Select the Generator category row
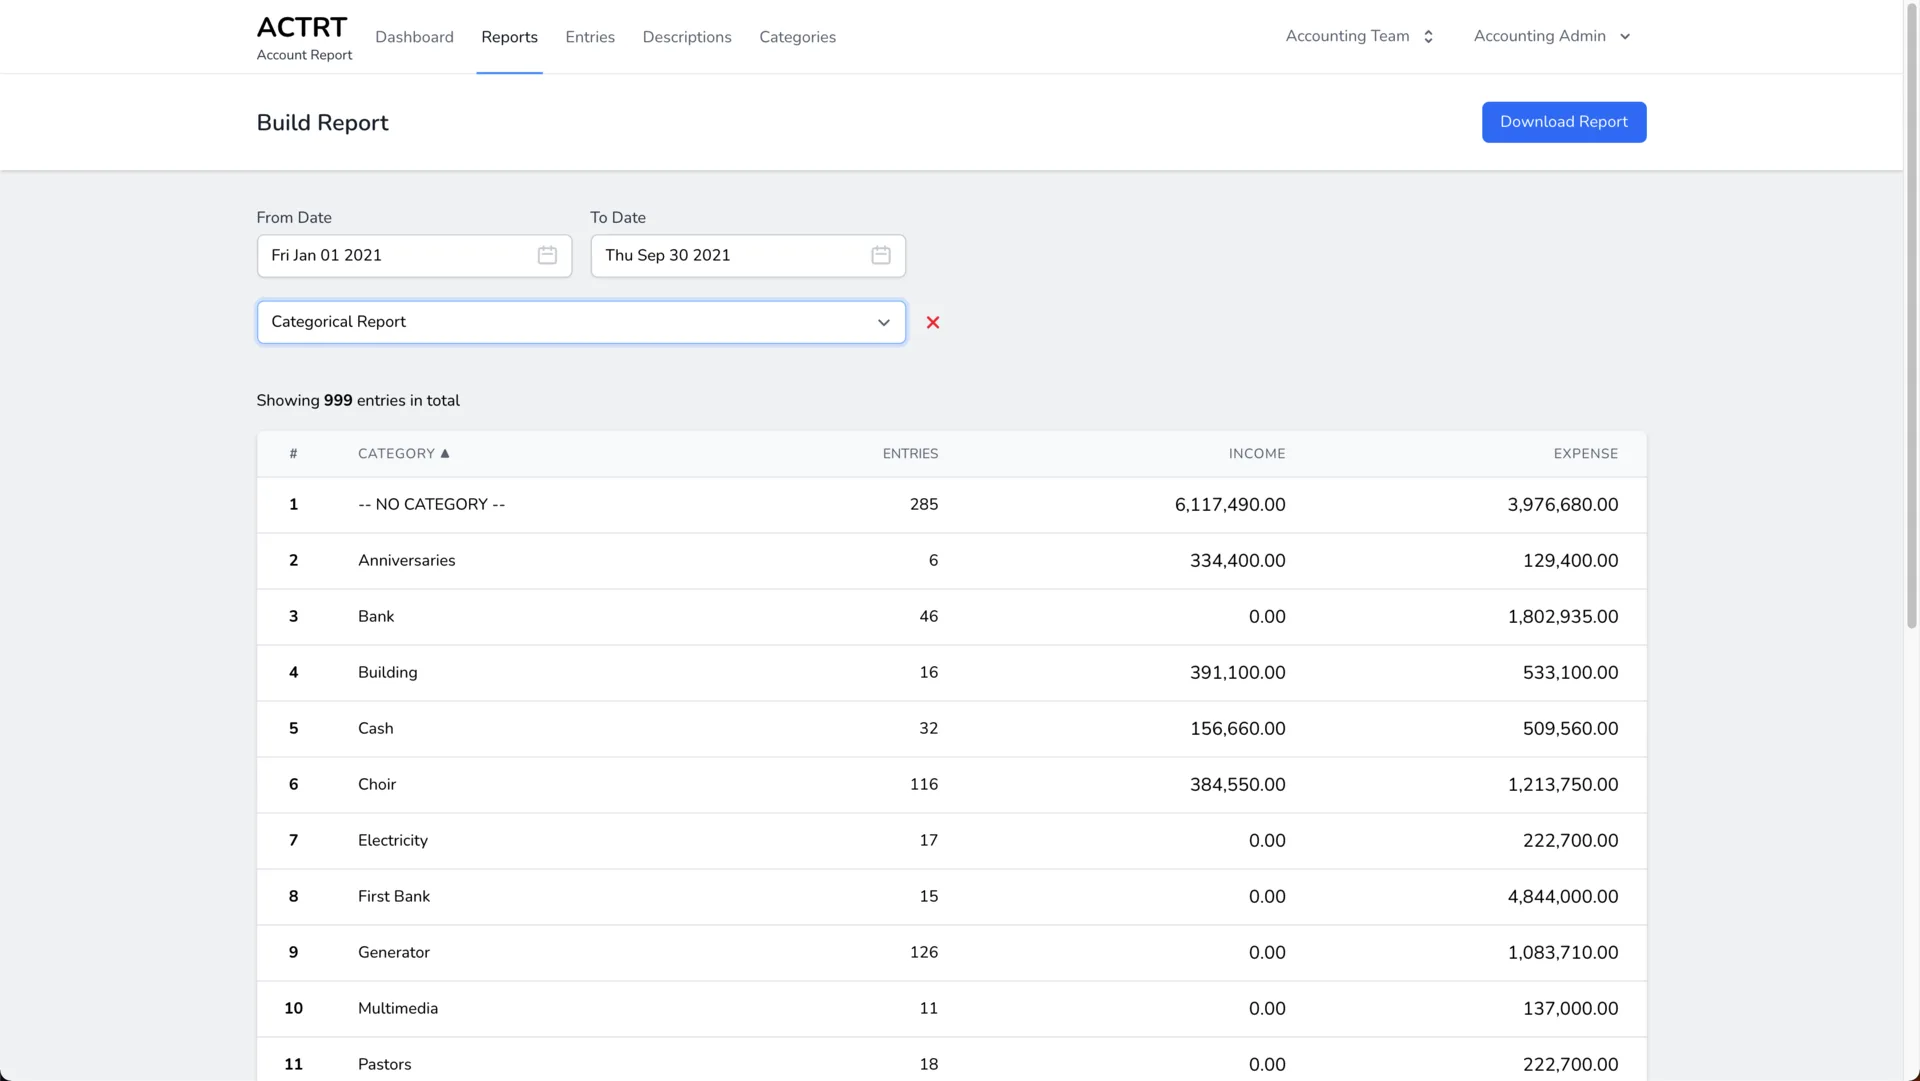Image resolution: width=1920 pixels, height=1081 pixels. 951,953
